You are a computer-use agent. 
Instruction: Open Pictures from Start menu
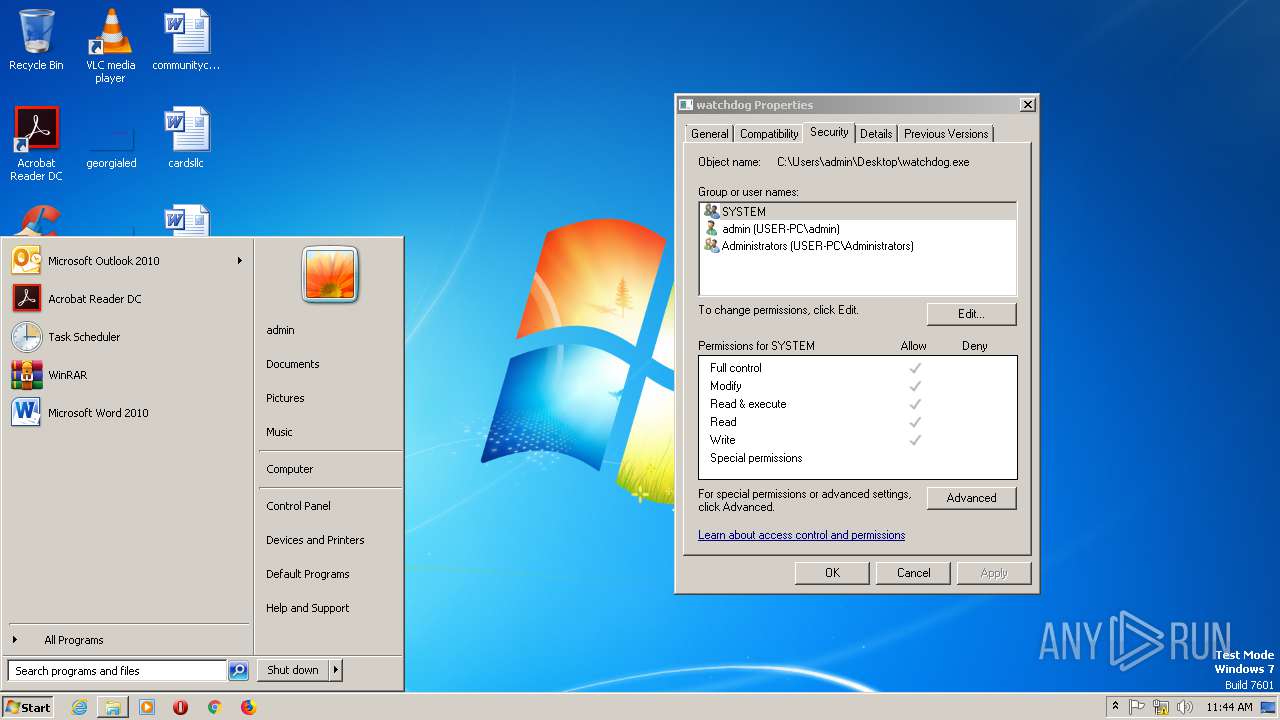click(x=285, y=398)
